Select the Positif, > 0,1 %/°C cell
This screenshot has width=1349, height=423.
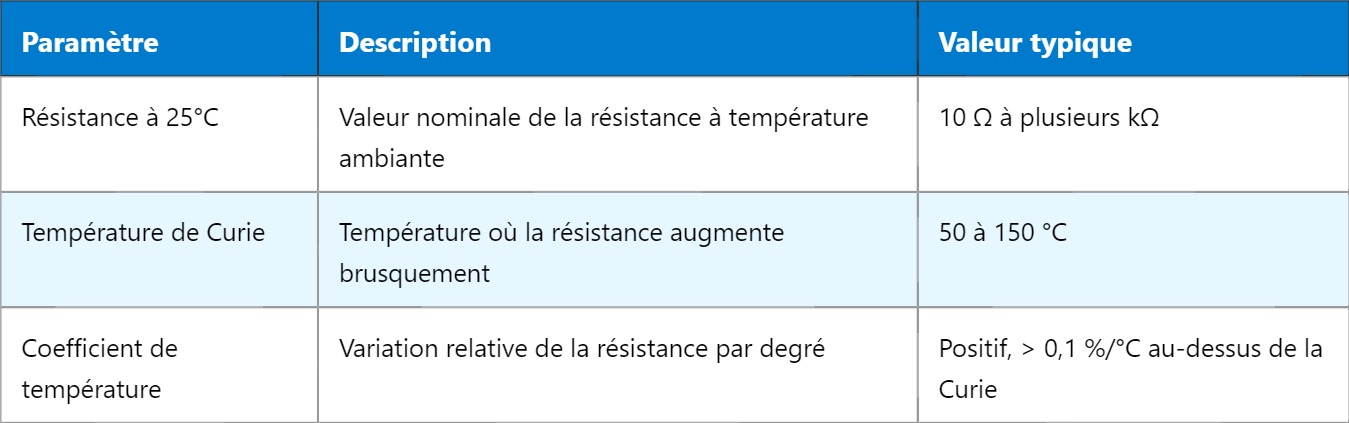point(1130,369)
